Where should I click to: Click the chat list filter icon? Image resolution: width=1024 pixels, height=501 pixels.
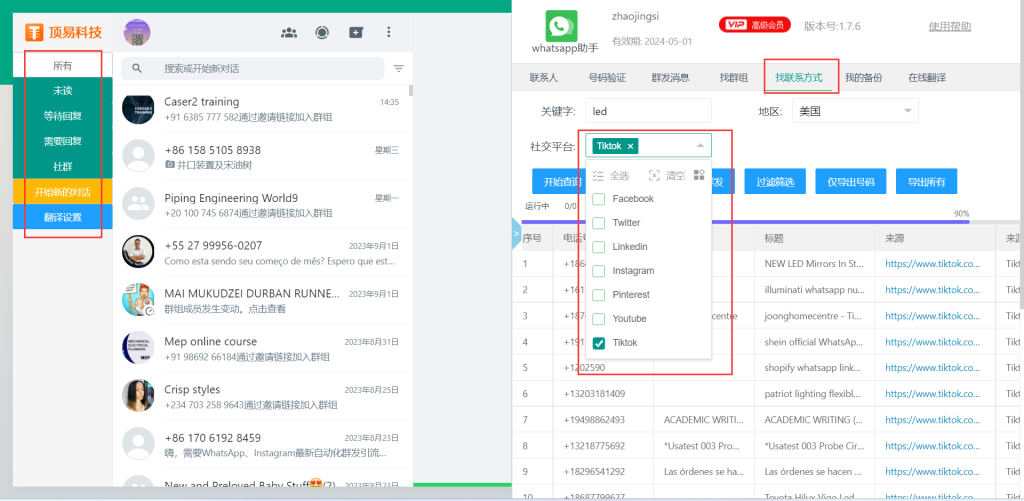pyautogui.click(x=399, y=69)
